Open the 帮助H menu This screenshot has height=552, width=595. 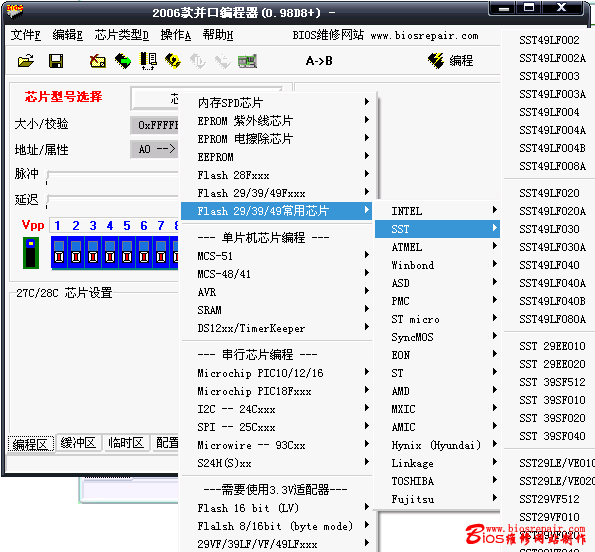click(217, 35)
